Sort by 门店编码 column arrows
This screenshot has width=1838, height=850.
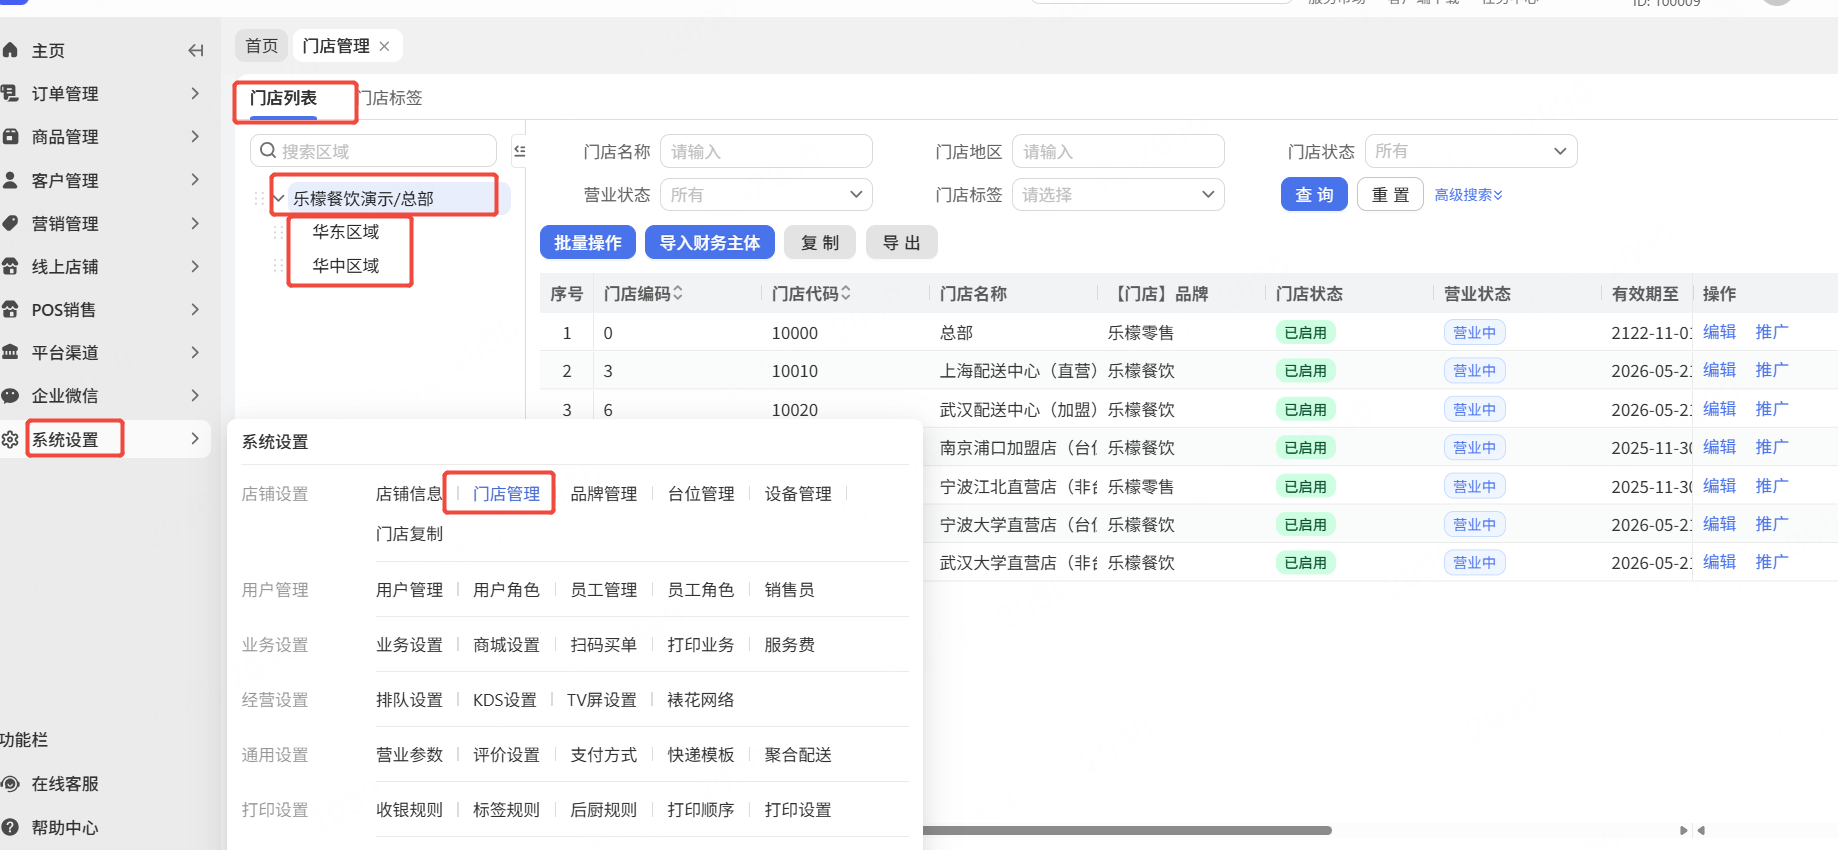tap(678, 293)
